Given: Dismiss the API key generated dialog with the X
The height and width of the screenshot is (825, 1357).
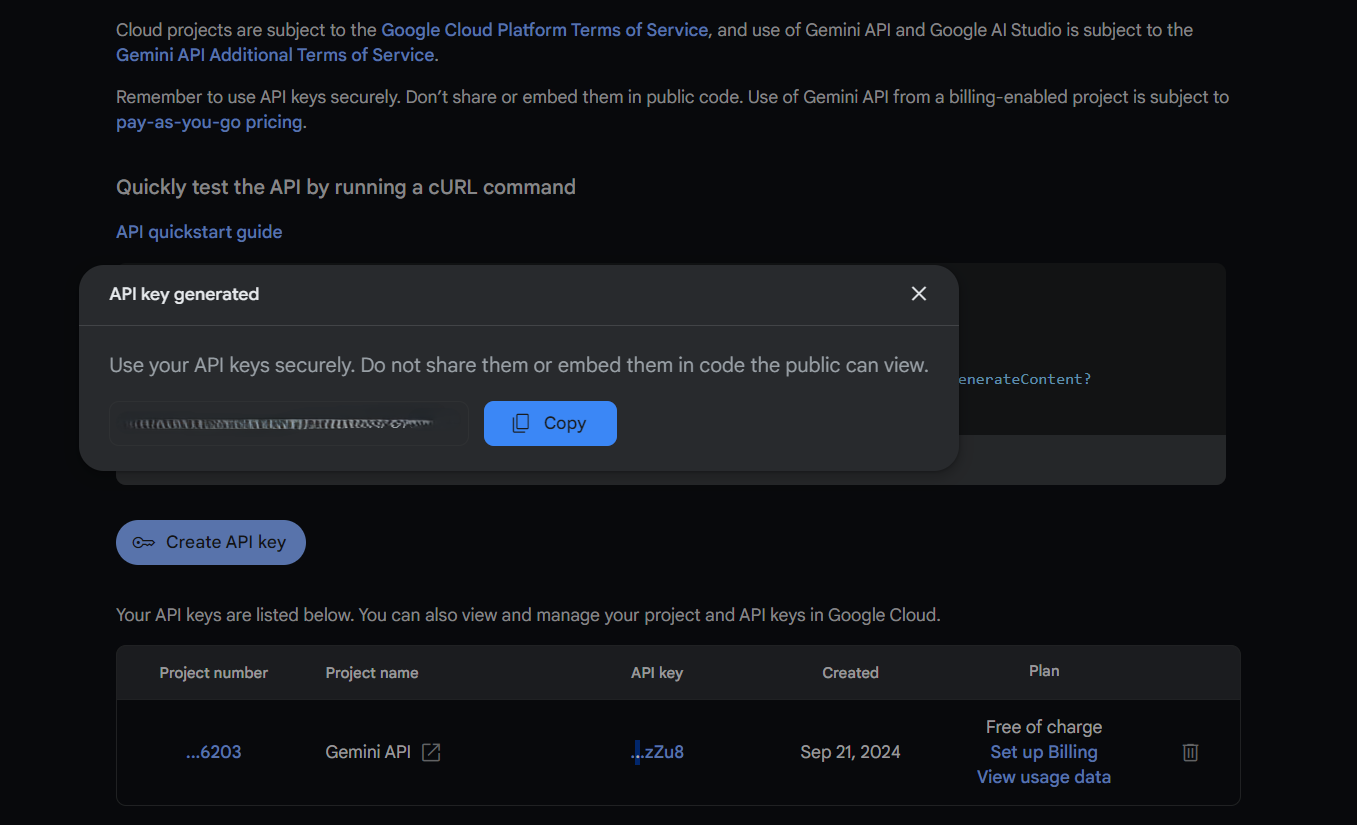Looking at the screenshot, I should coord(918,293).
